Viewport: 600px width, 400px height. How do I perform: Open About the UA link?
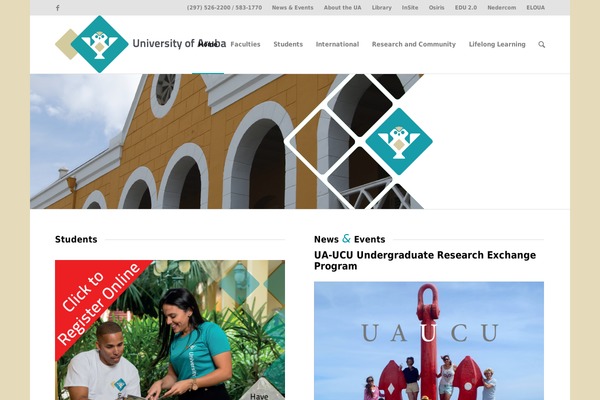342,8
